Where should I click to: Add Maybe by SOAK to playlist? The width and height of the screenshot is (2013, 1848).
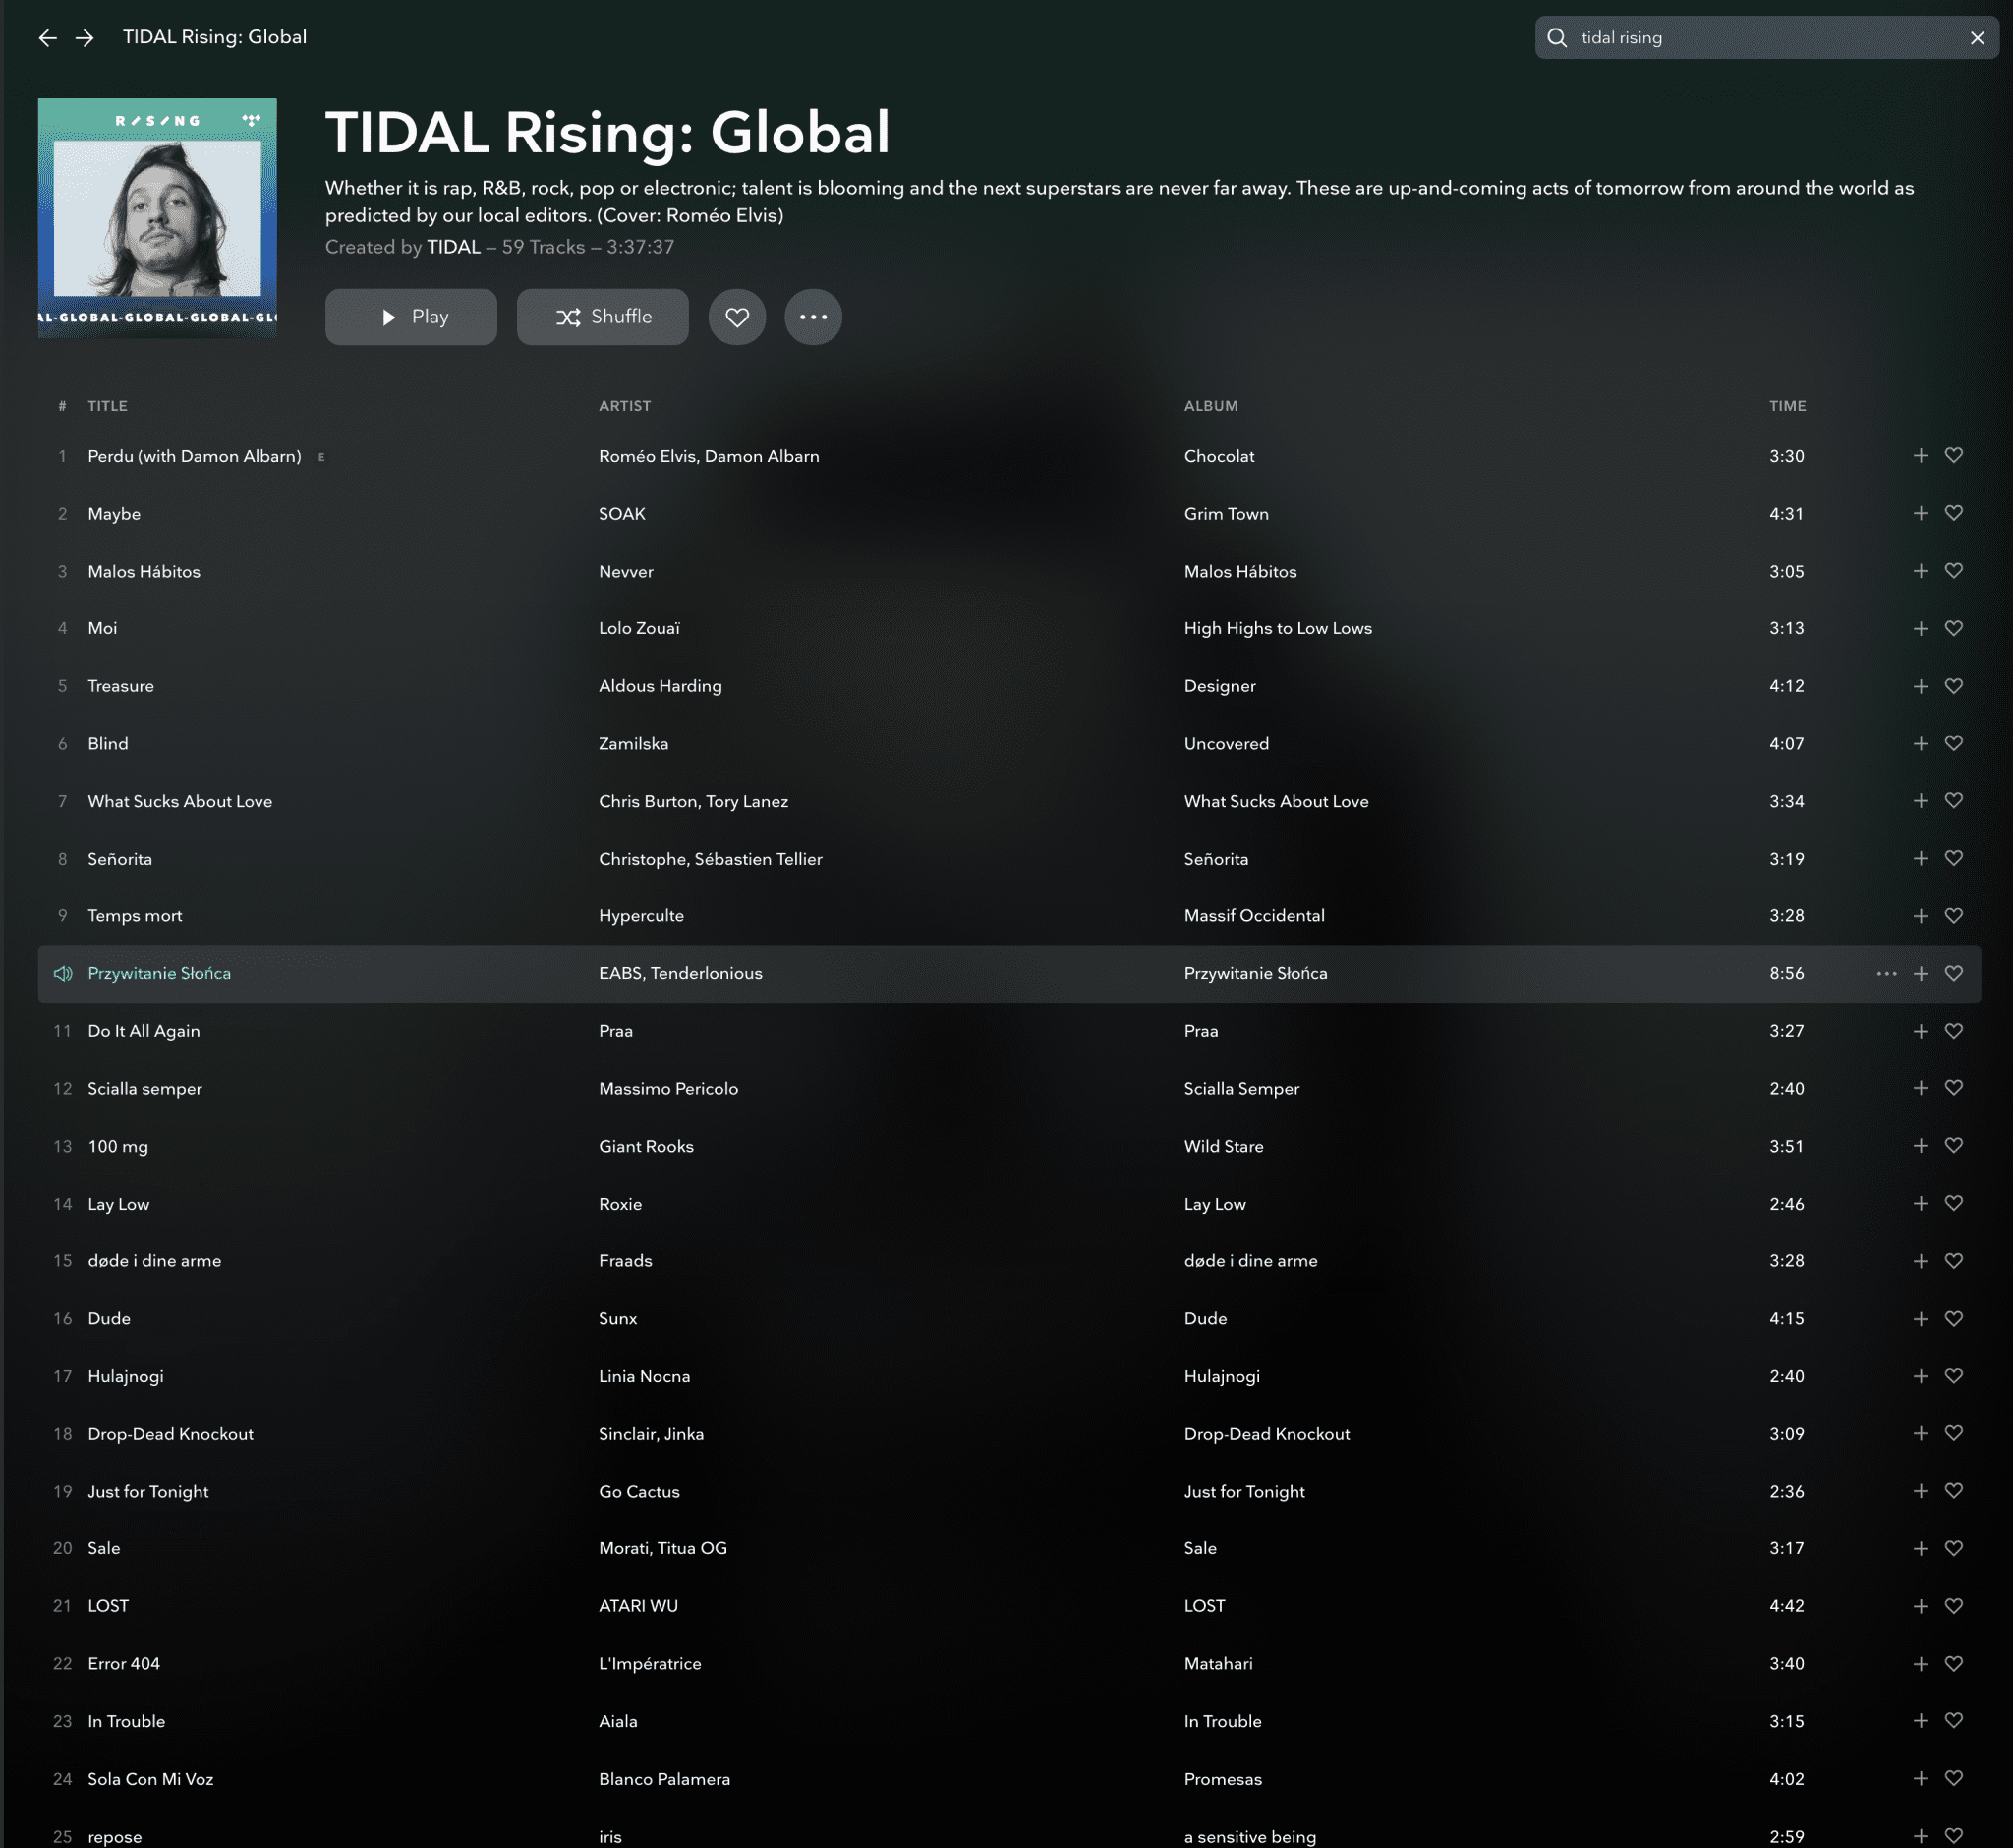pos(1920,513)
